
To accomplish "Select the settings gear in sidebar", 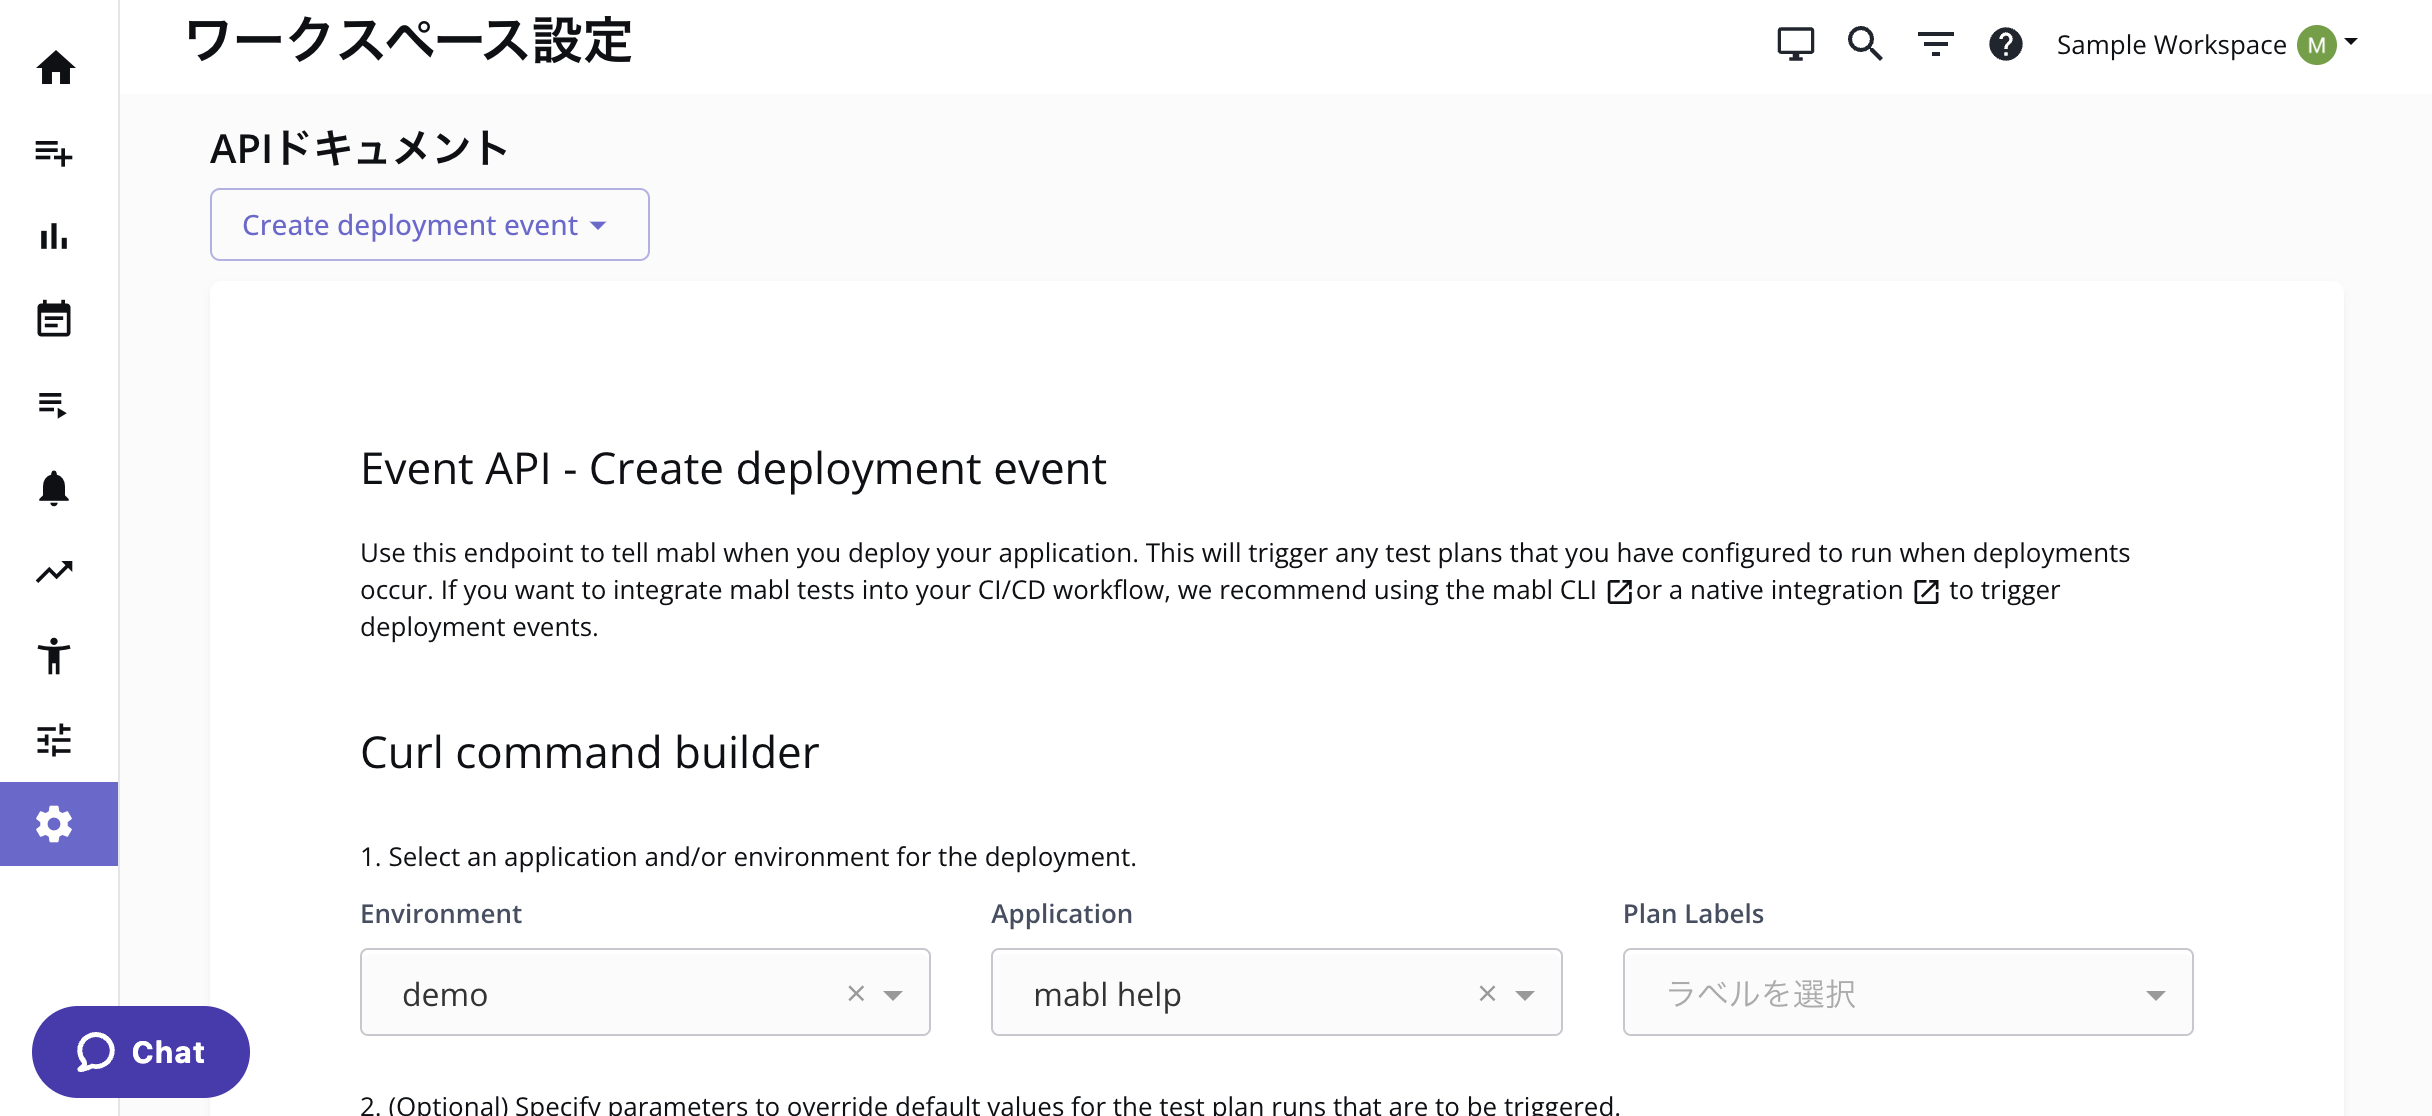I will pyautogui.click(x=54, y=824).
